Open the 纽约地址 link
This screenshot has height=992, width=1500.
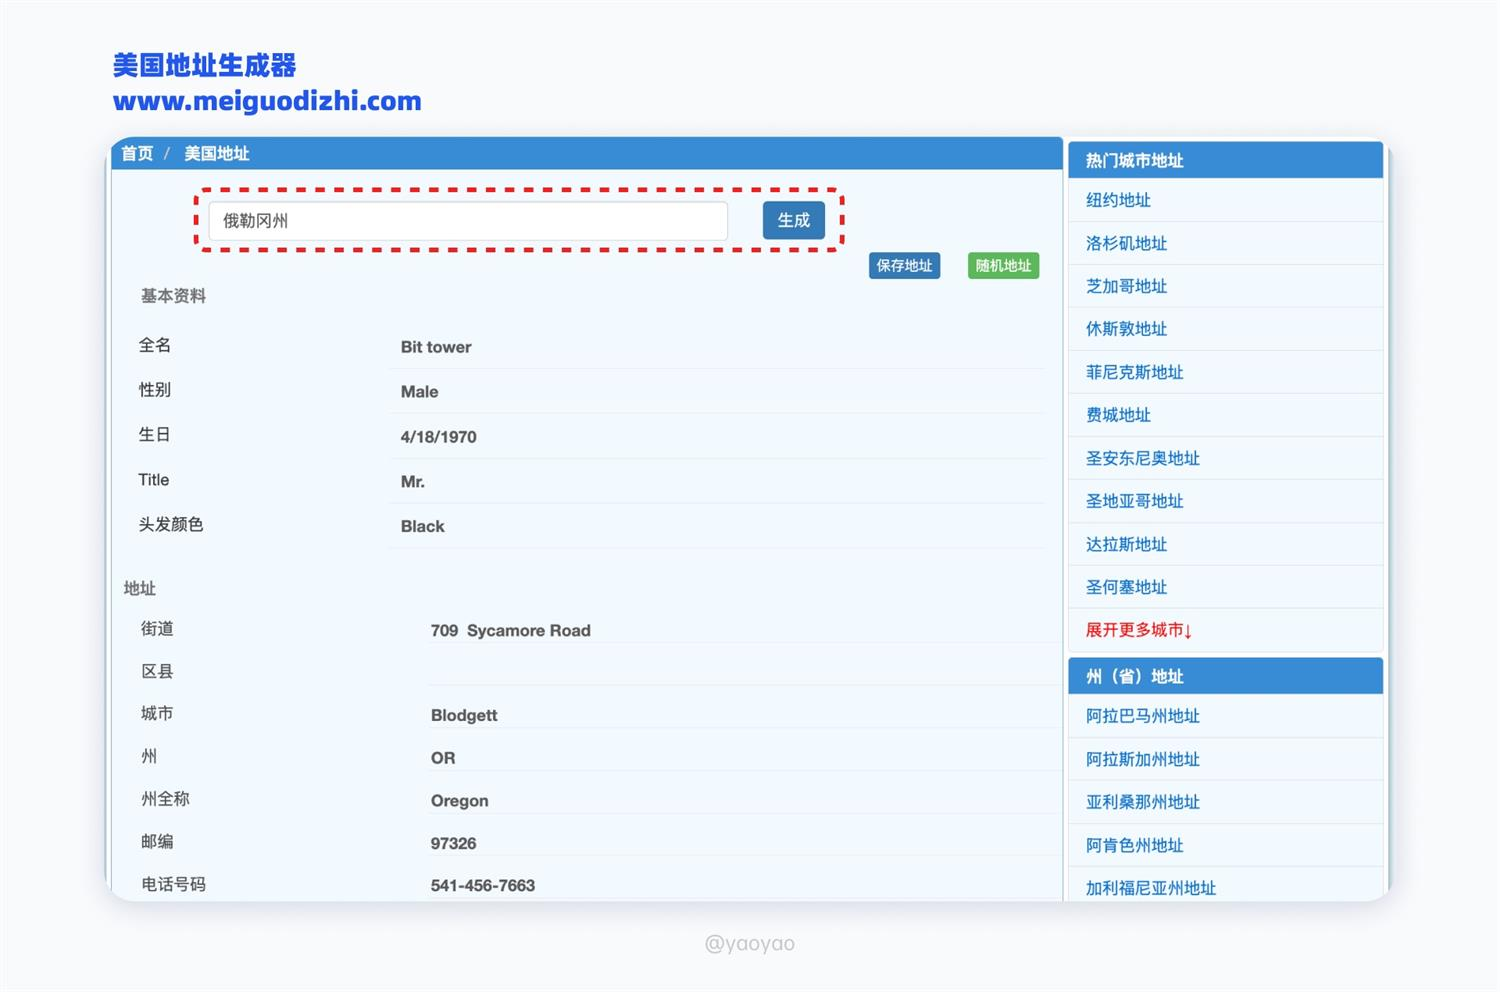(1118, 200)
